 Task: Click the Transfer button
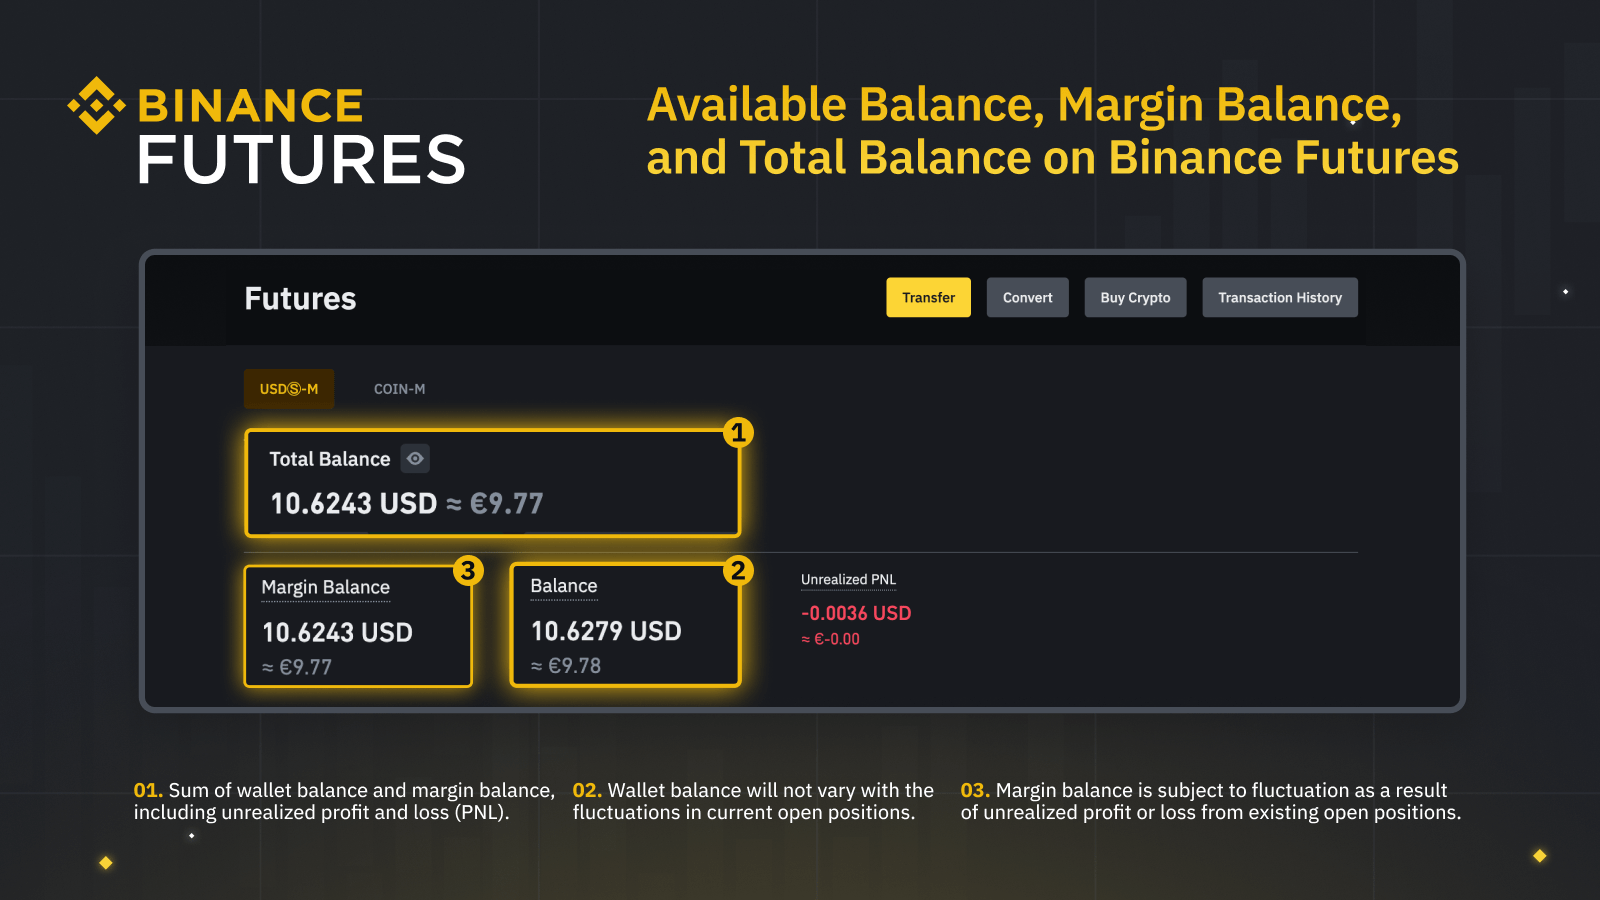(928, 297)
